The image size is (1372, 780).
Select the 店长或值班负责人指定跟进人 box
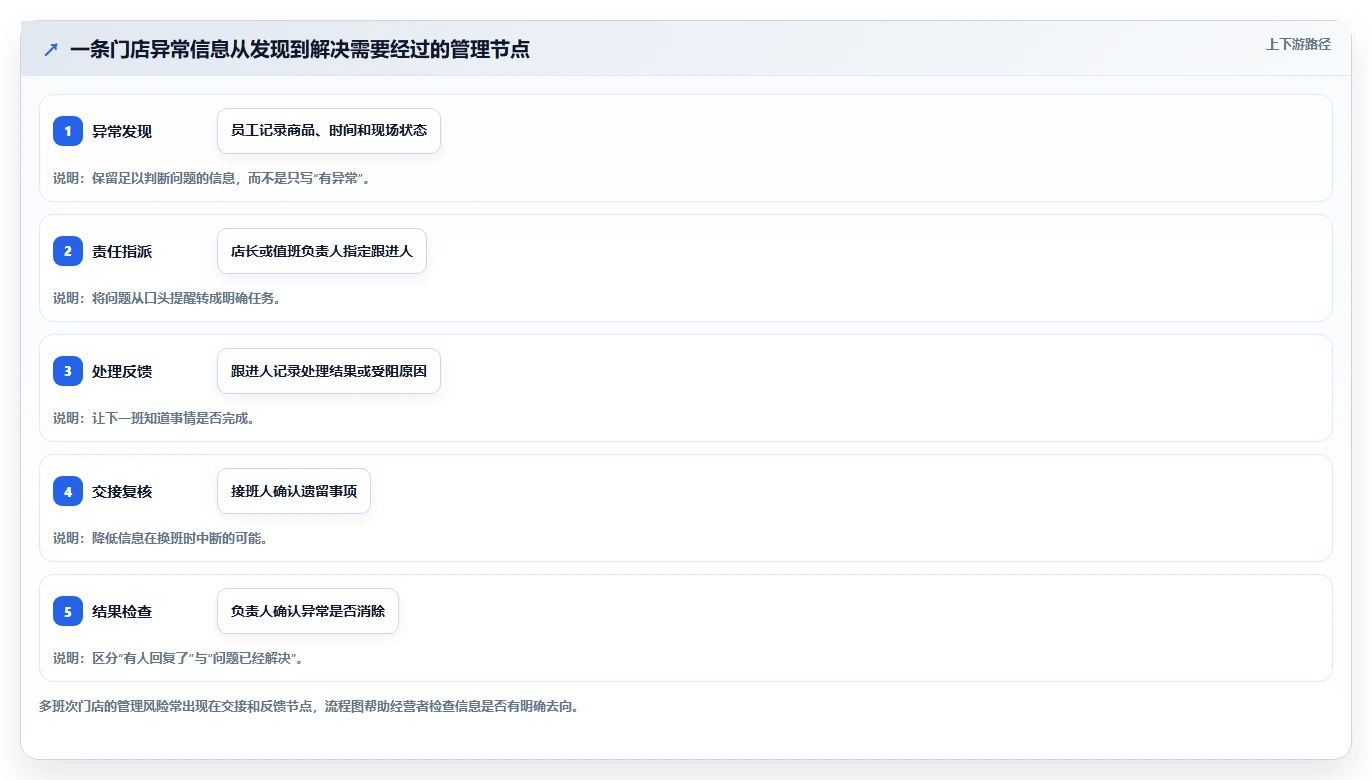coord(322,251)
